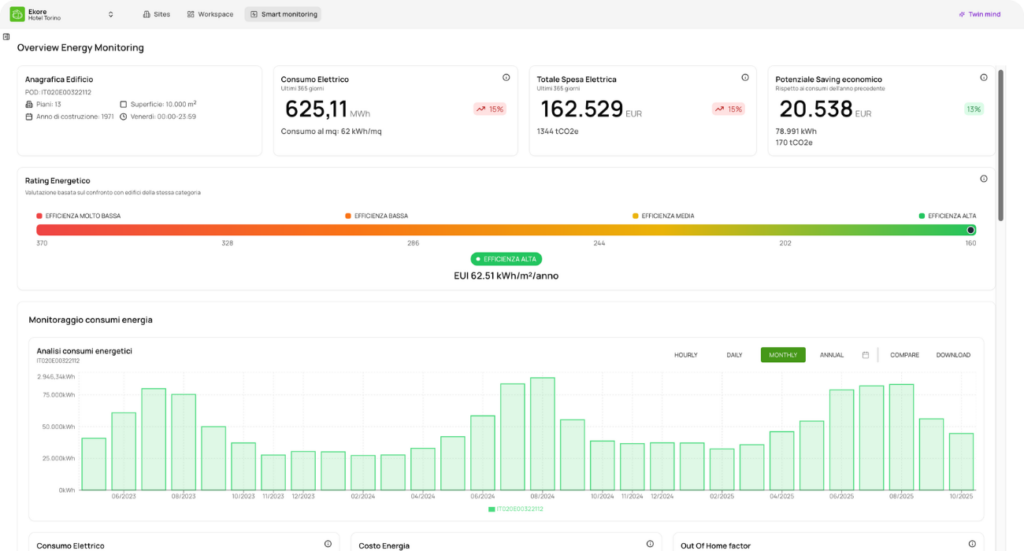Open the Twin mind link

click(980, 14)
